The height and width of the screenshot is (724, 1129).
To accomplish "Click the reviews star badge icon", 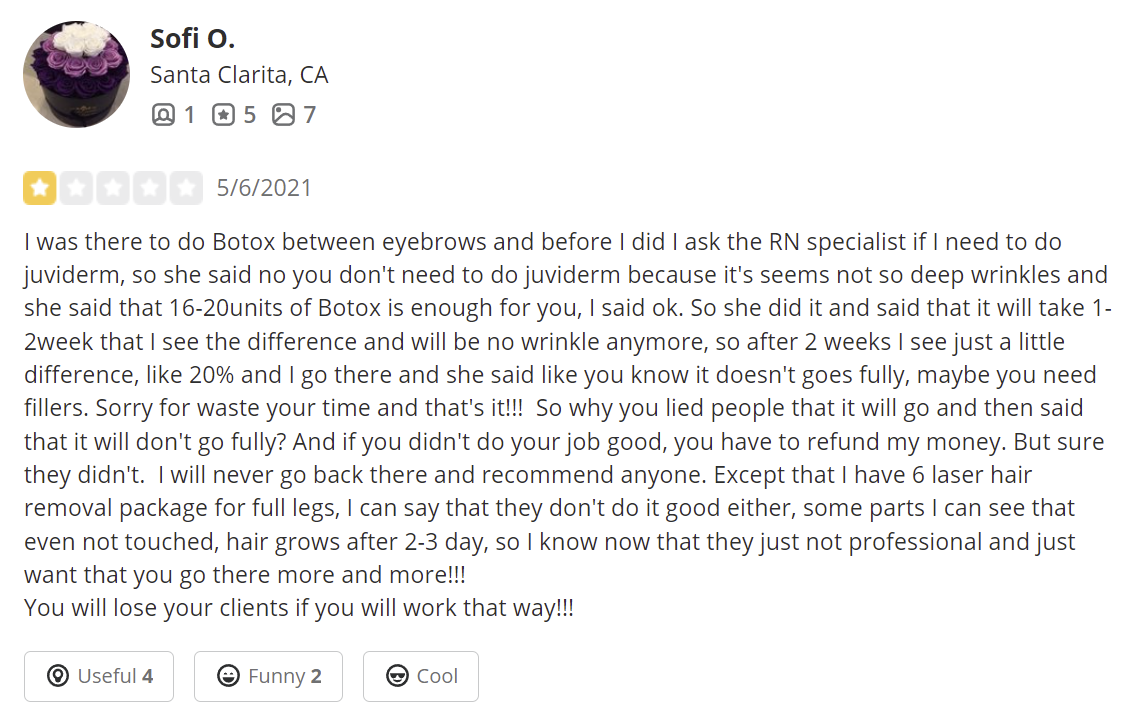I will point(223,115).
